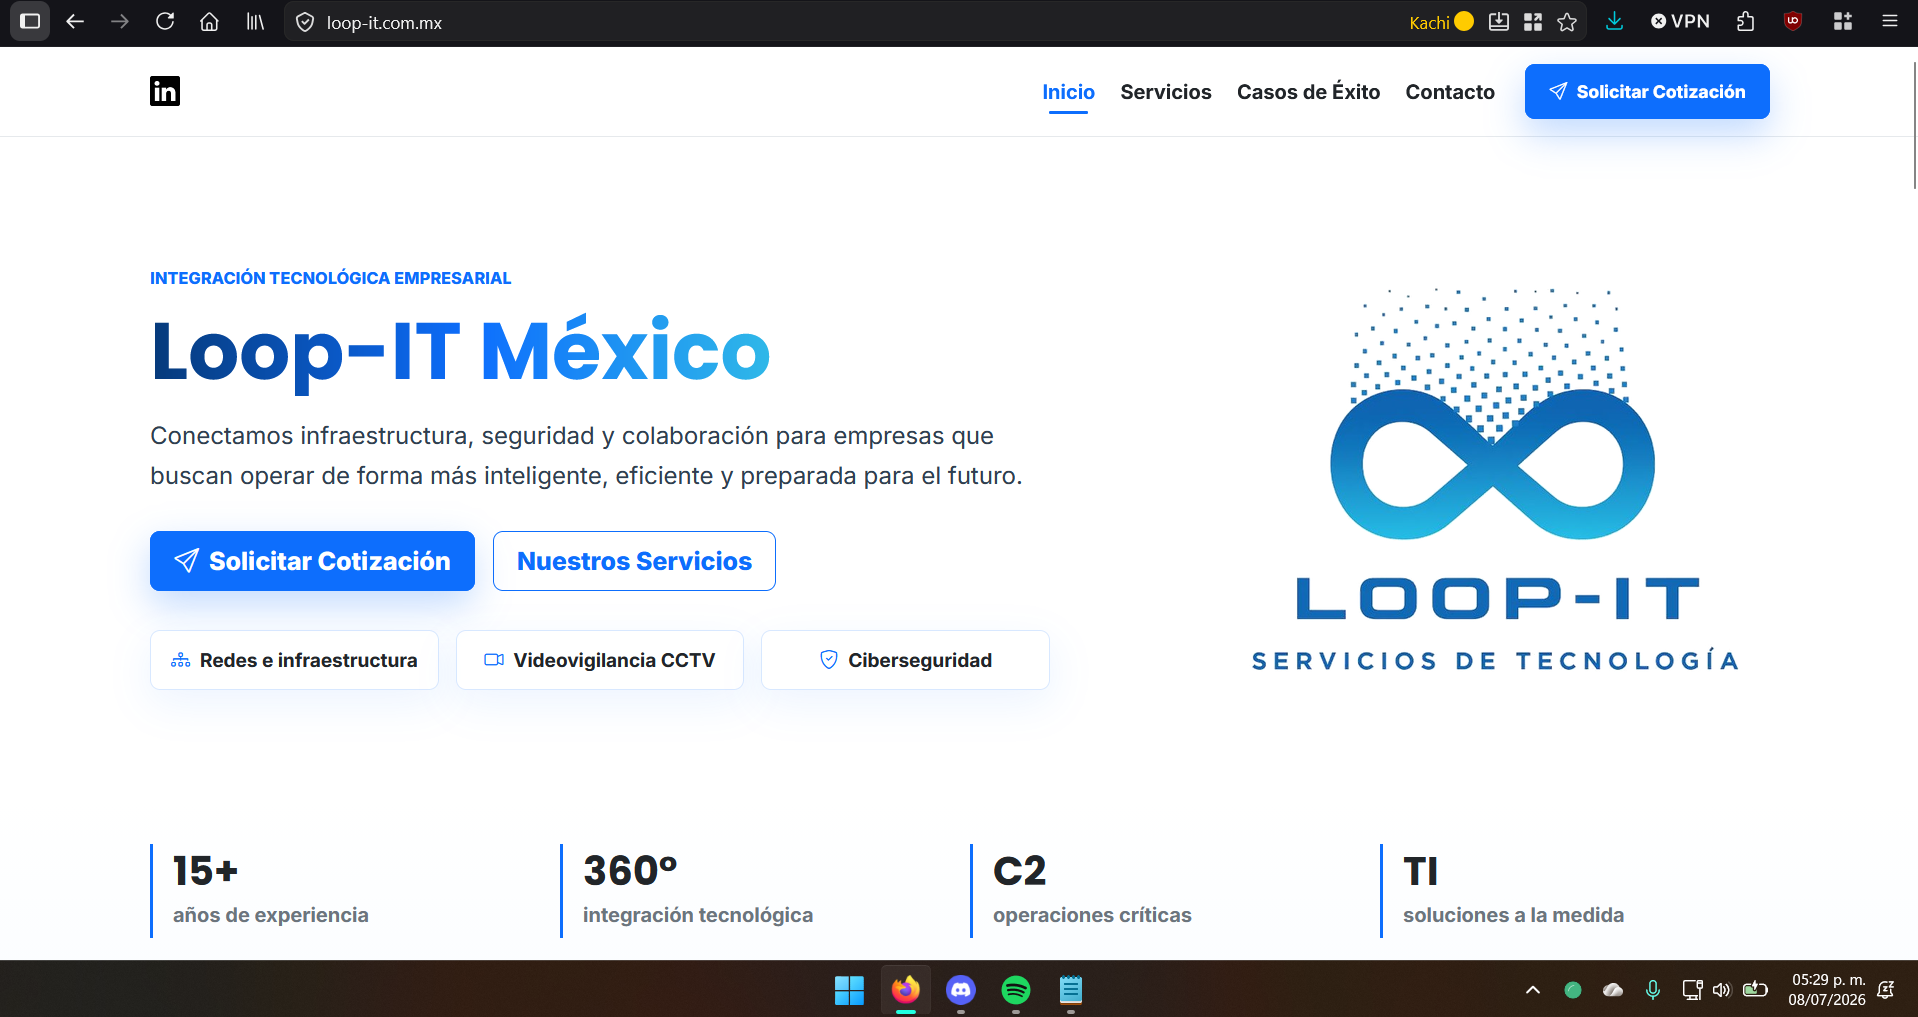
Task: Open Spotify from the taskbar
Action: click(x=1016, y=990)
